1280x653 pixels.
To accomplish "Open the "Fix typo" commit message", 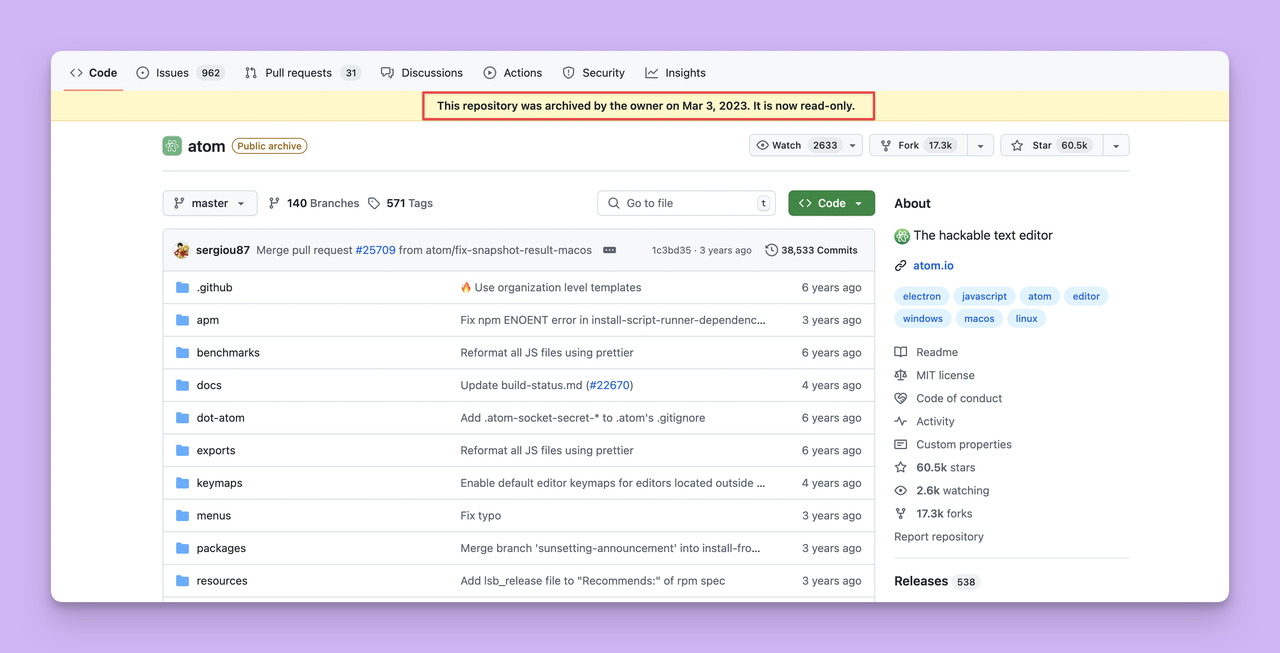I will pos(481,516).
